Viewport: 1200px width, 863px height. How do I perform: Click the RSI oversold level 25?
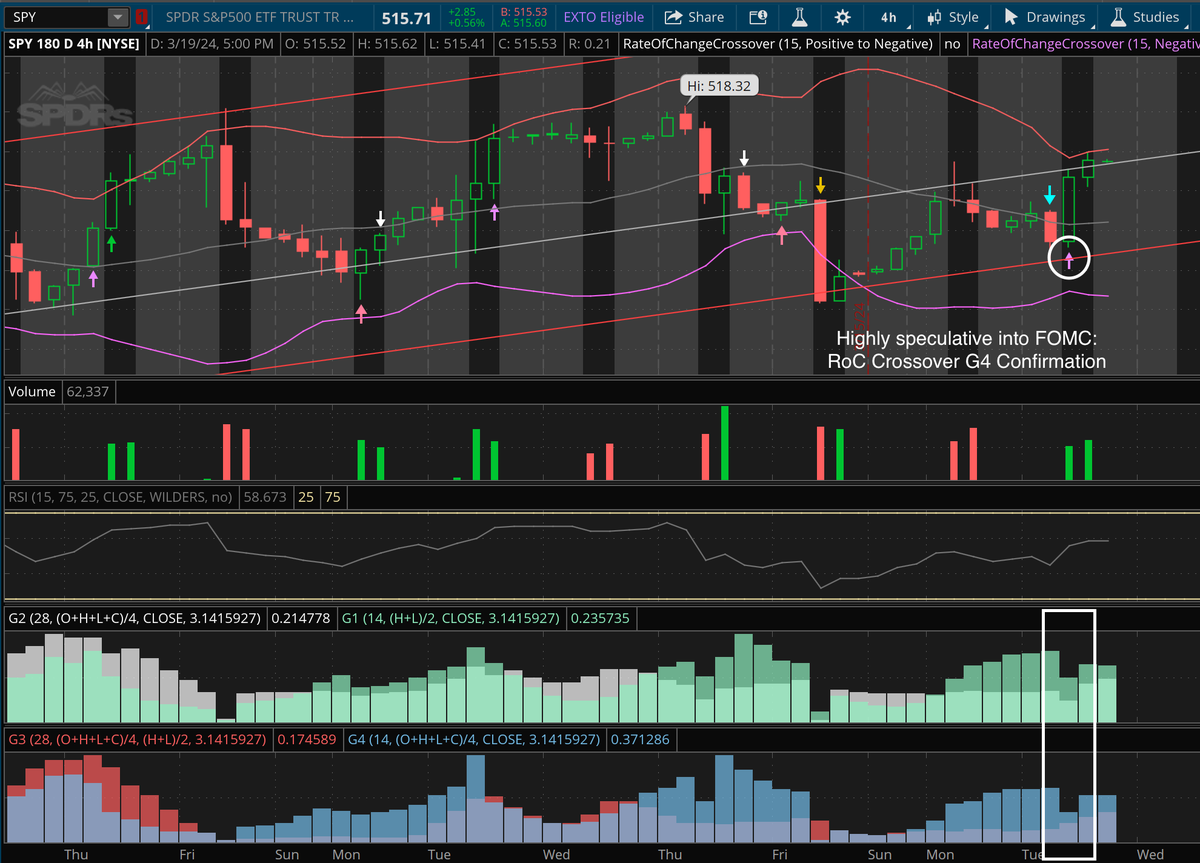tap(306, 496)
